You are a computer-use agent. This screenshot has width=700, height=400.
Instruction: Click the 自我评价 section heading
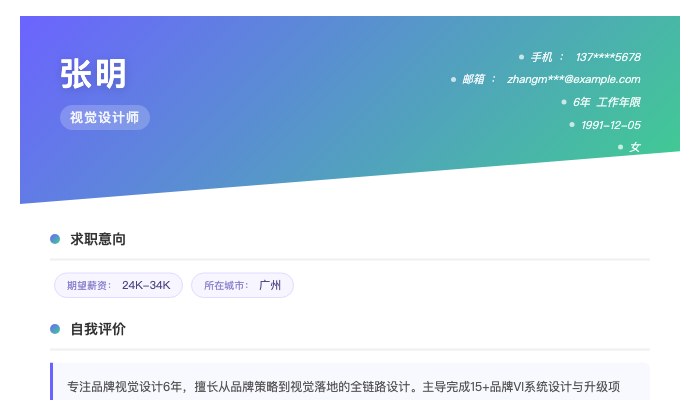coord(98,329)
